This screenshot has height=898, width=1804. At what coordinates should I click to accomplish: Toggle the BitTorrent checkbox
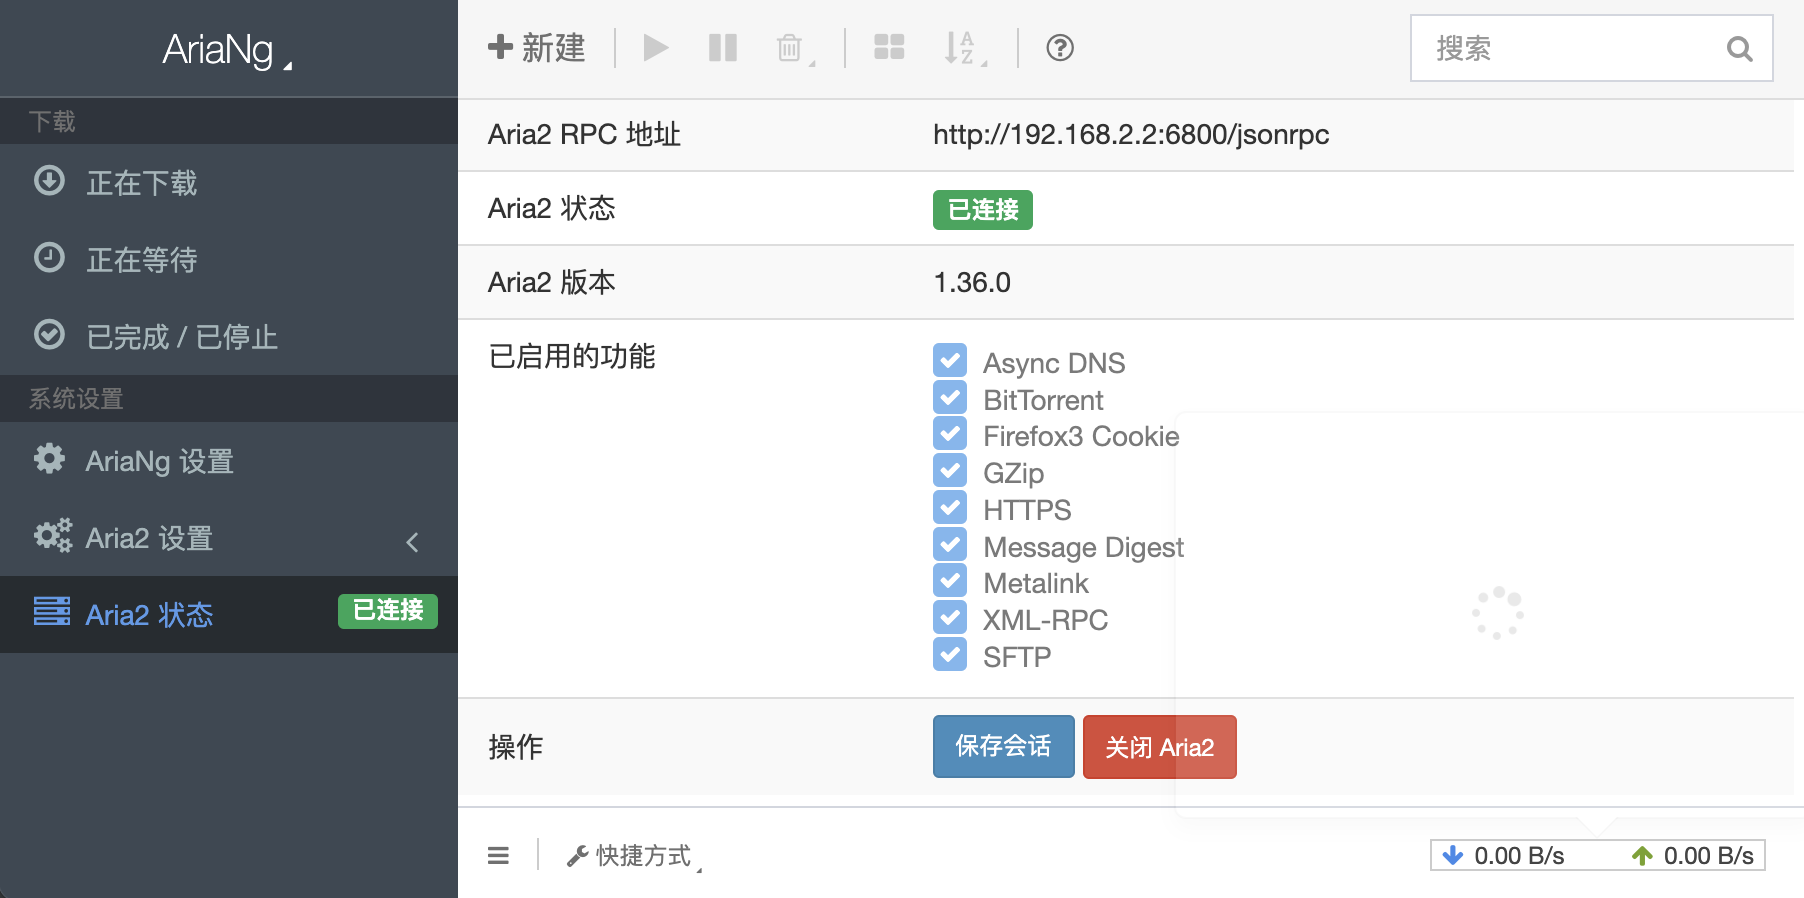click(x=950, y=398)
